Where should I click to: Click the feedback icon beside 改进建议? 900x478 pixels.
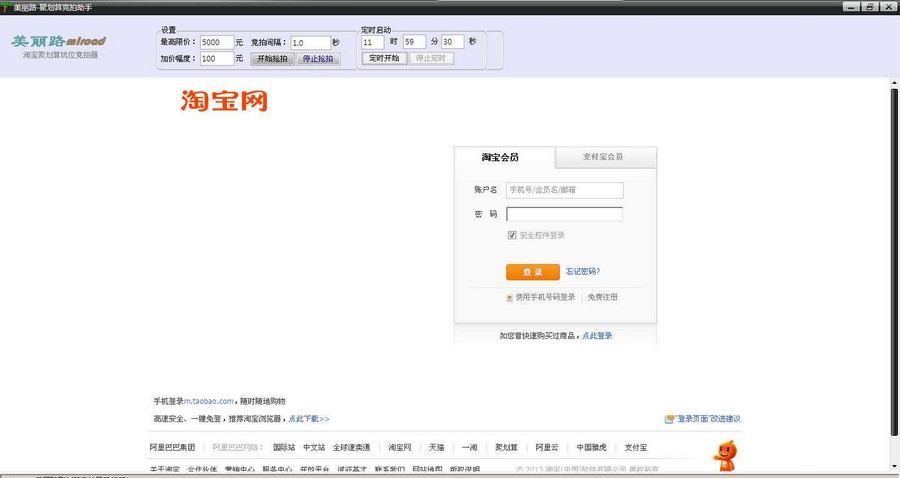point(669,419)
